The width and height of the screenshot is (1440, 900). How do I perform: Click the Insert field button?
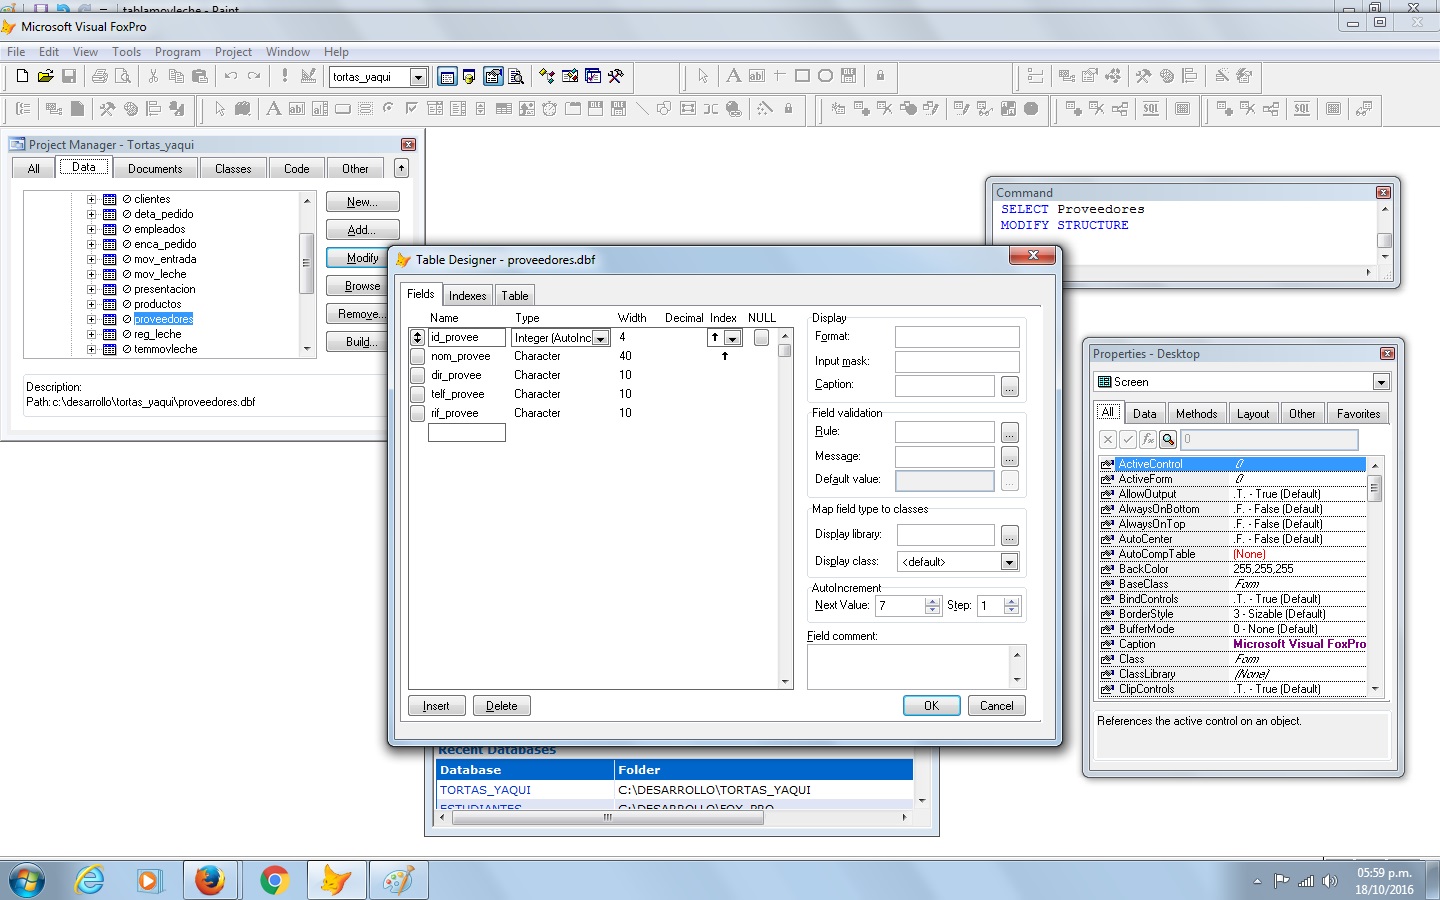[x=436, y=706]
